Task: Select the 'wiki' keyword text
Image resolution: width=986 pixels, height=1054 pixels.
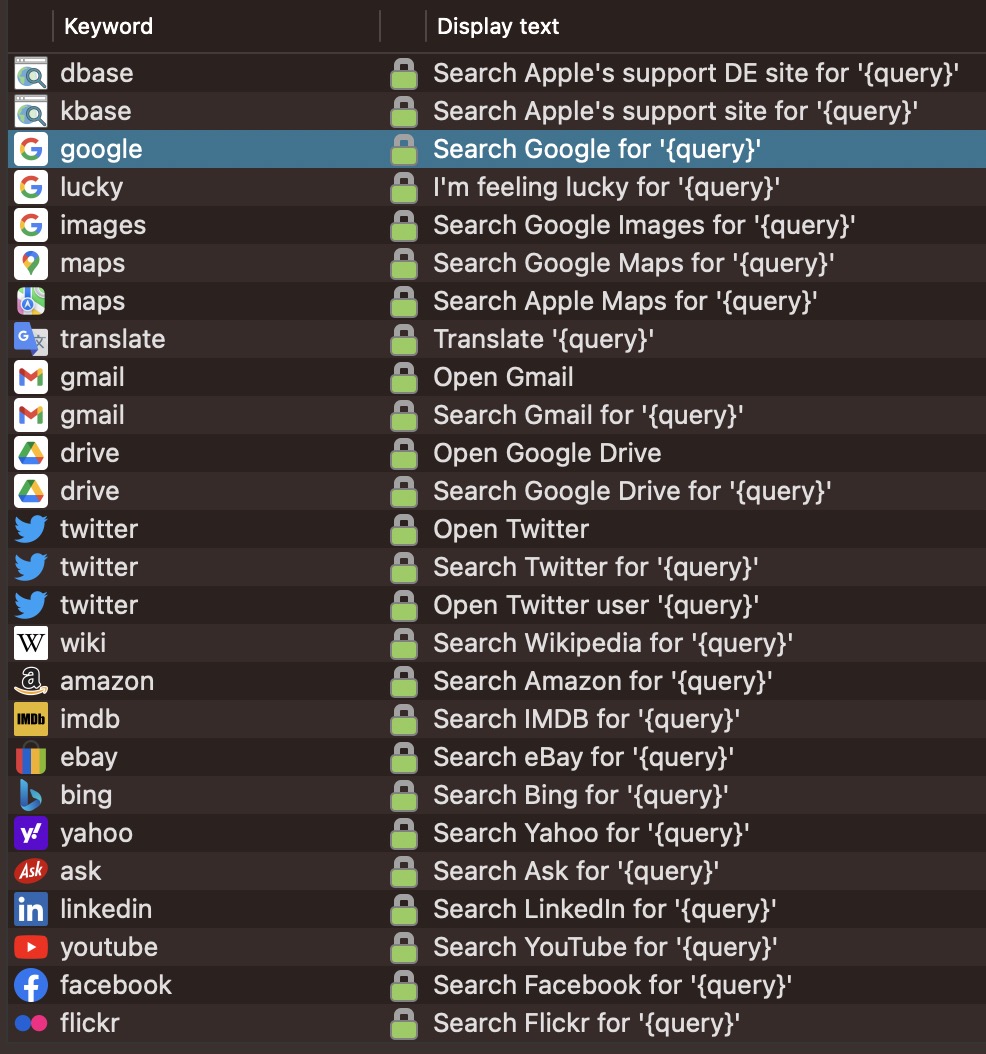Action: [83, 643]
